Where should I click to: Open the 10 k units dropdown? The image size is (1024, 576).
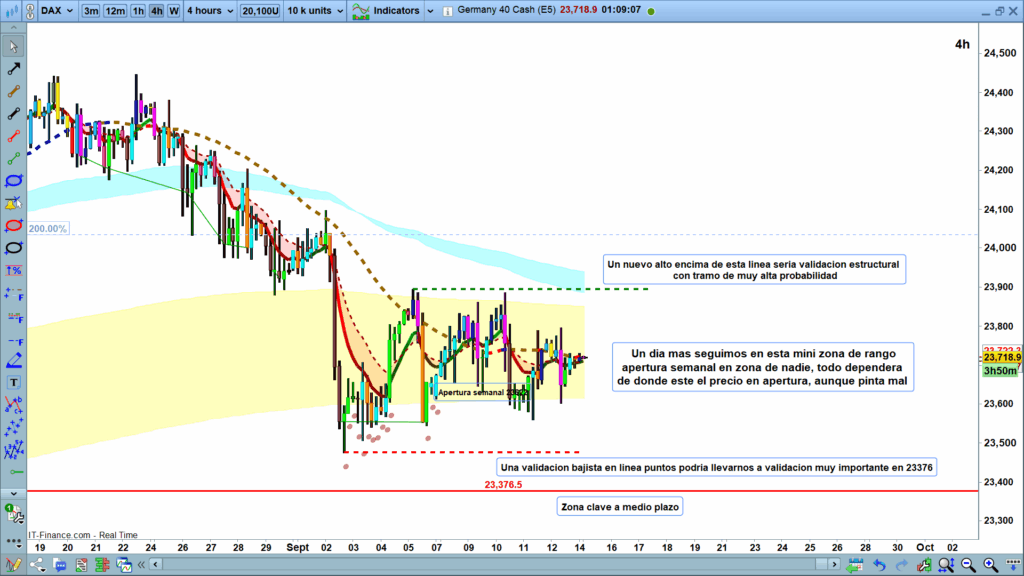point(315,11)
